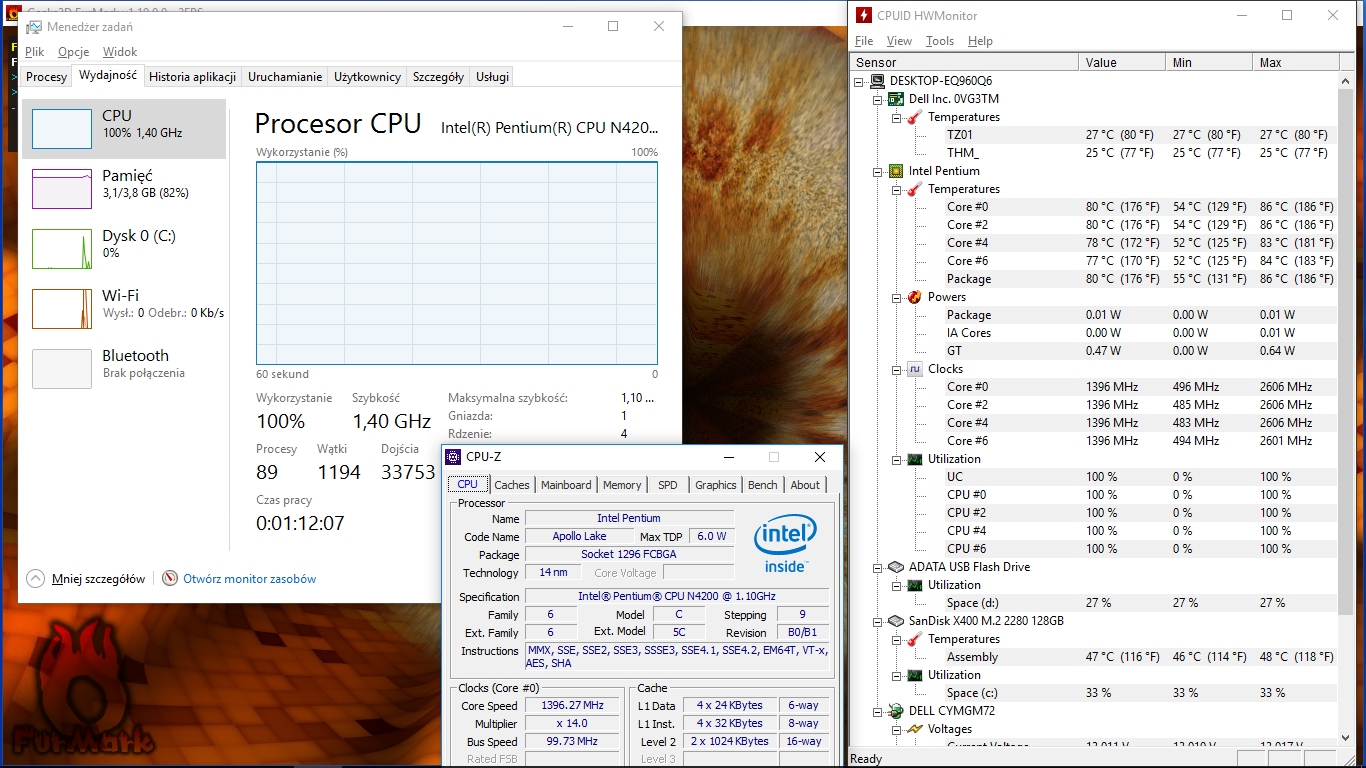Viewport: 1366px width, 768px height.
Task: Open the SPD tab in CPU-Z
Action: coord(668,485)
